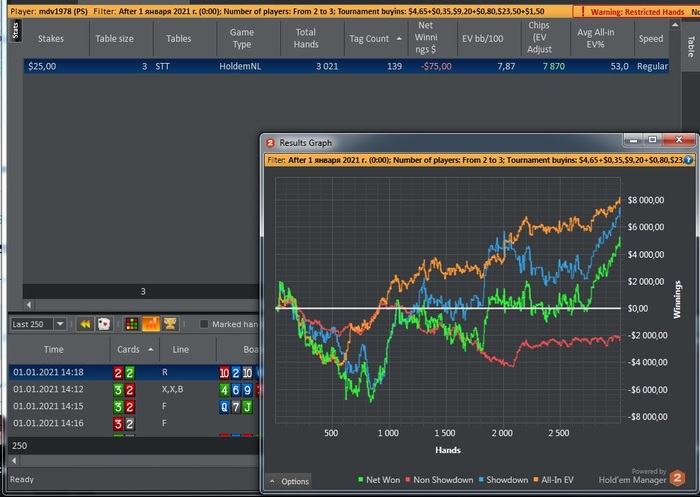Viewport: 700px width, 497px height.
Task: Select the hand played at 01.01.2021 14:15
Action: click(x=134, y=406)
